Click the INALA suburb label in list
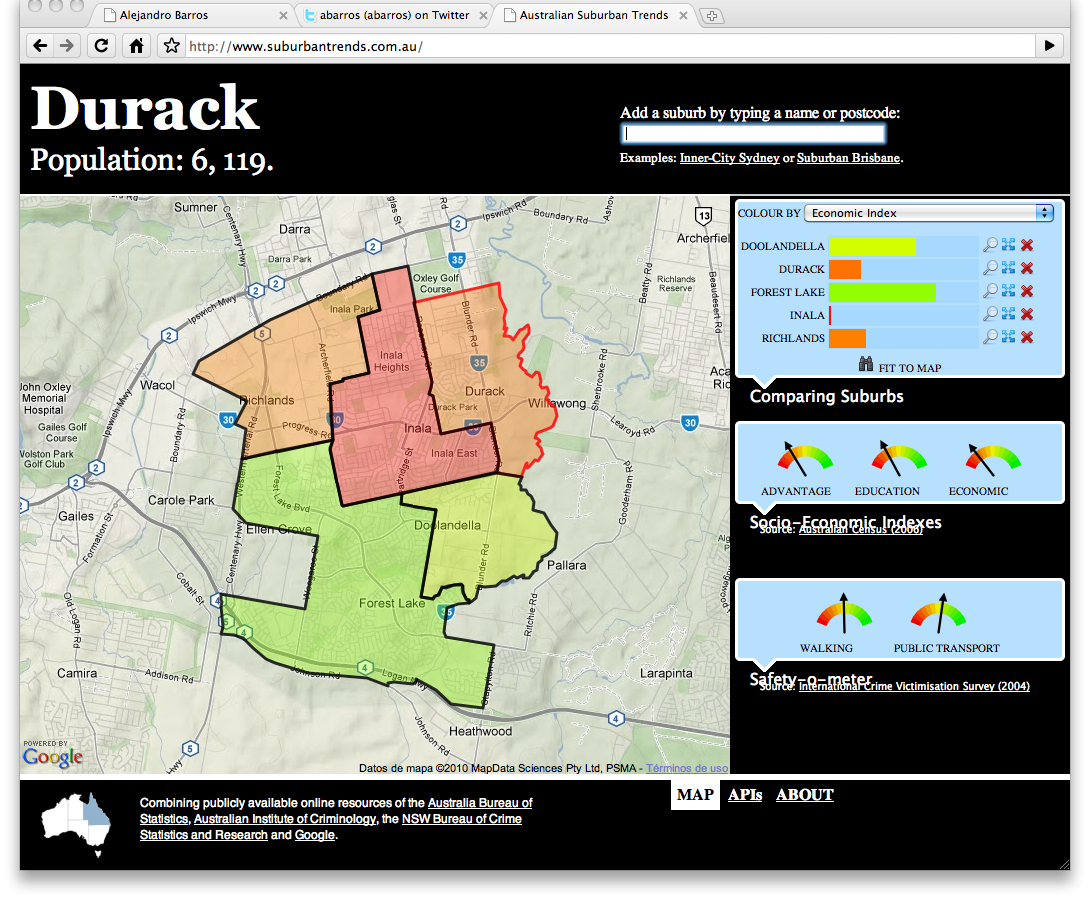Screen dimensions: 1090x900 [807, 315]
